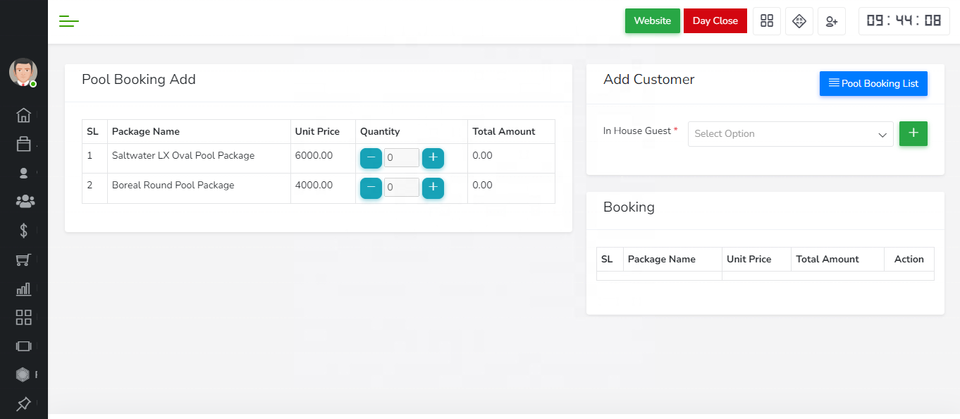This screenshot has width=960, height=419.
Task: Click the green plus button to add customer
Action: pos(913,134)
